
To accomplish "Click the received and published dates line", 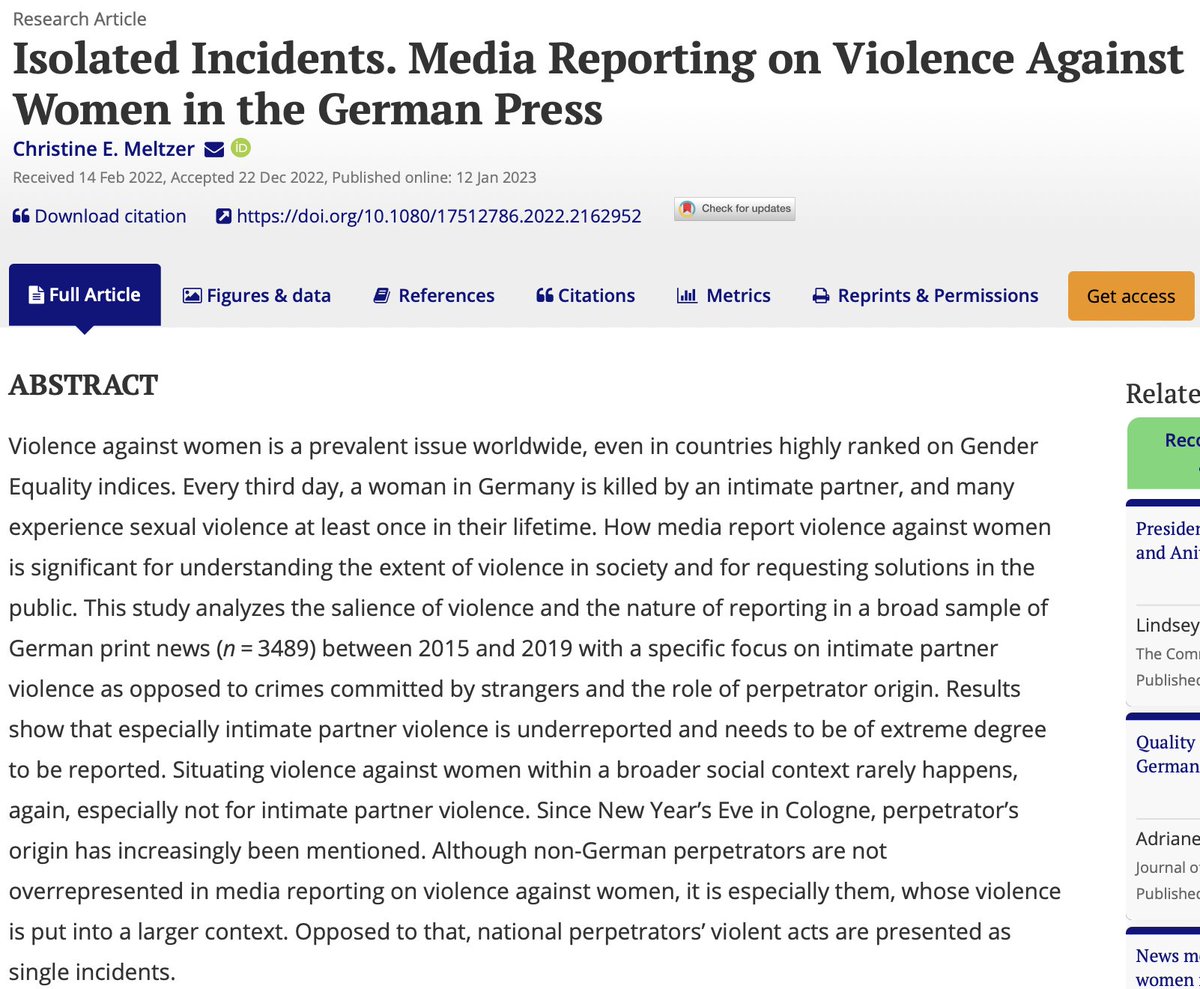I will click(274, 178).
